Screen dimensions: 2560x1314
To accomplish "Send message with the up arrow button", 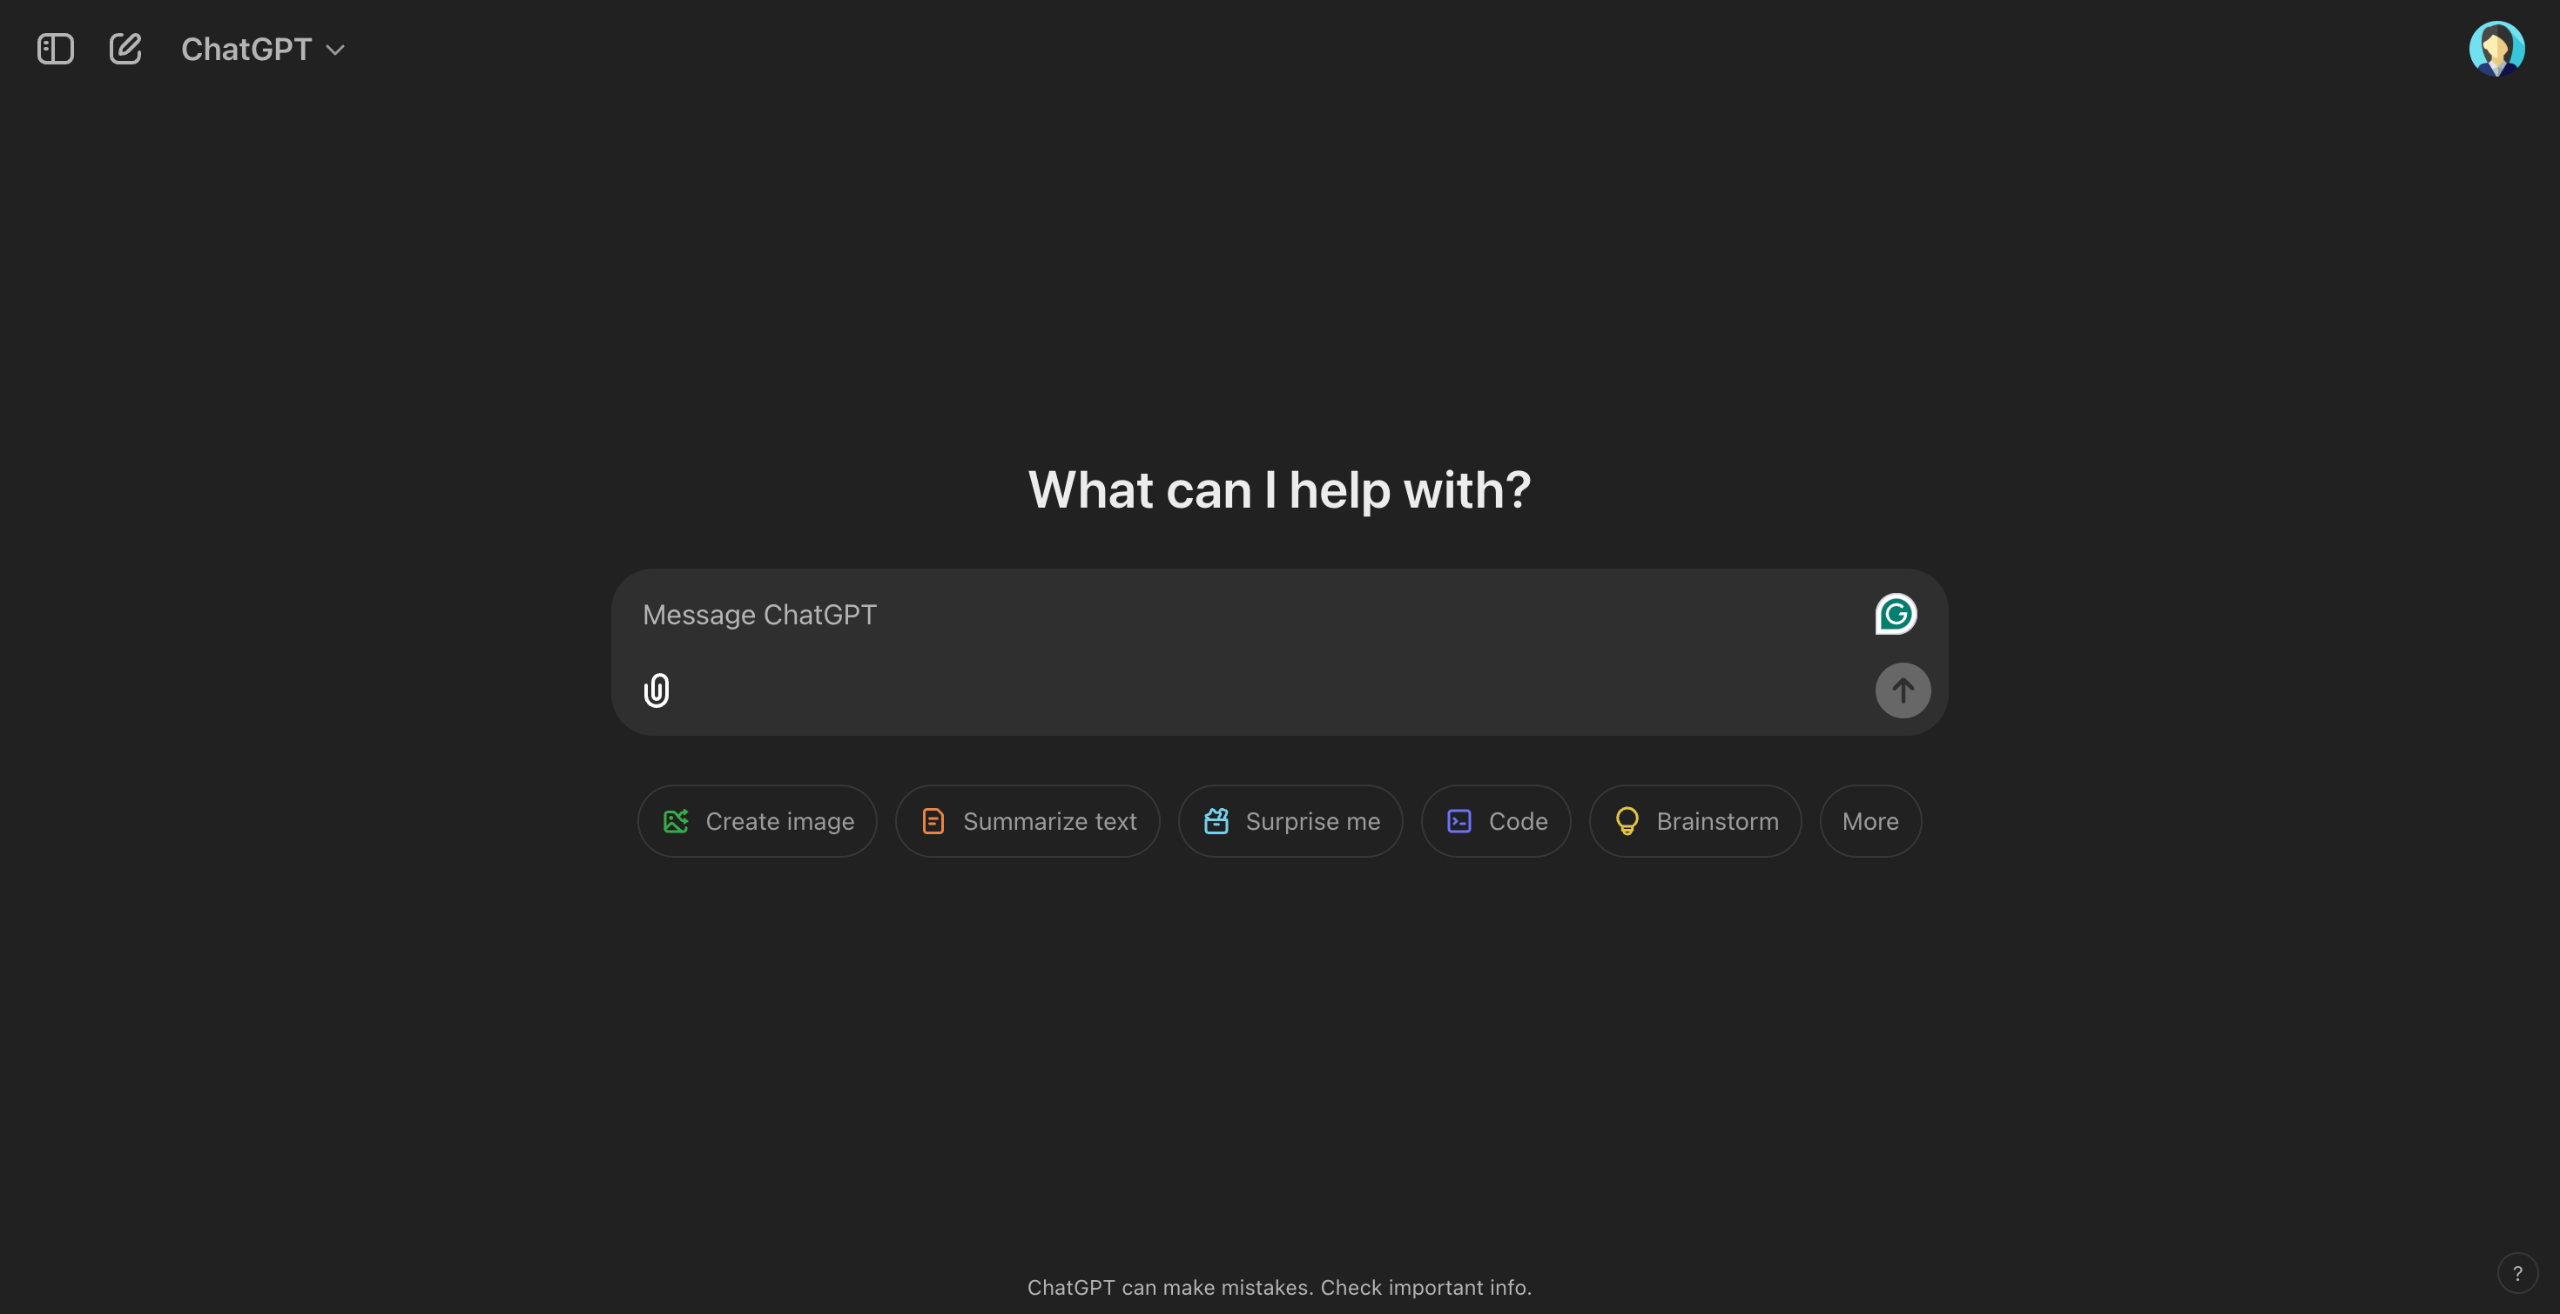I will click(x=1902, y=690).
